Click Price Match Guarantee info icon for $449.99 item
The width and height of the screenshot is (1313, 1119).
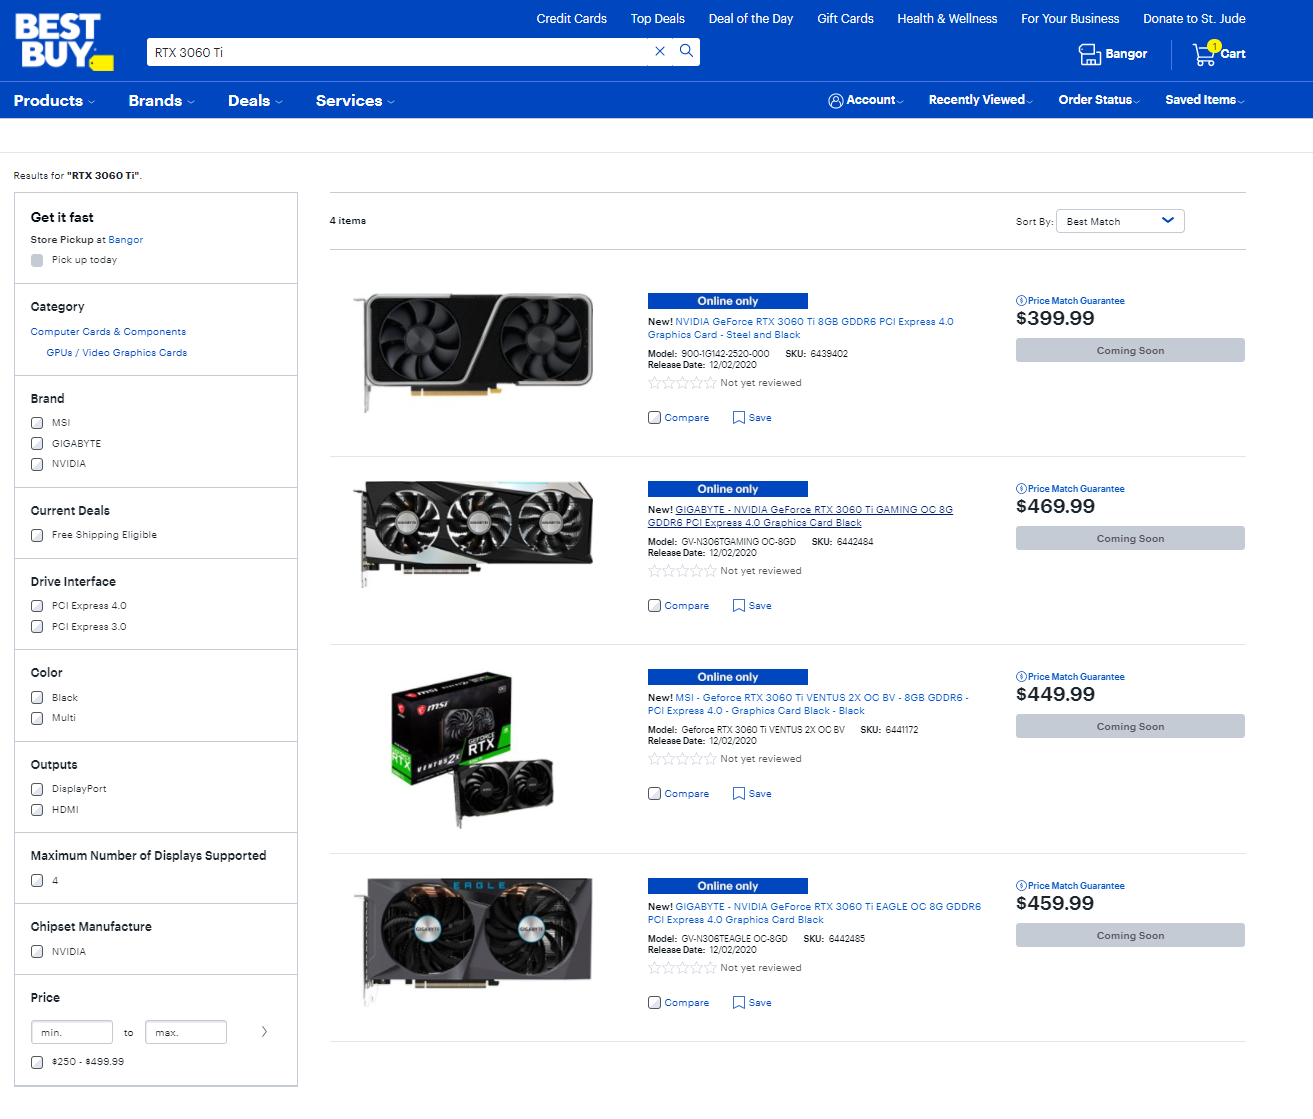pos(1021,677)
